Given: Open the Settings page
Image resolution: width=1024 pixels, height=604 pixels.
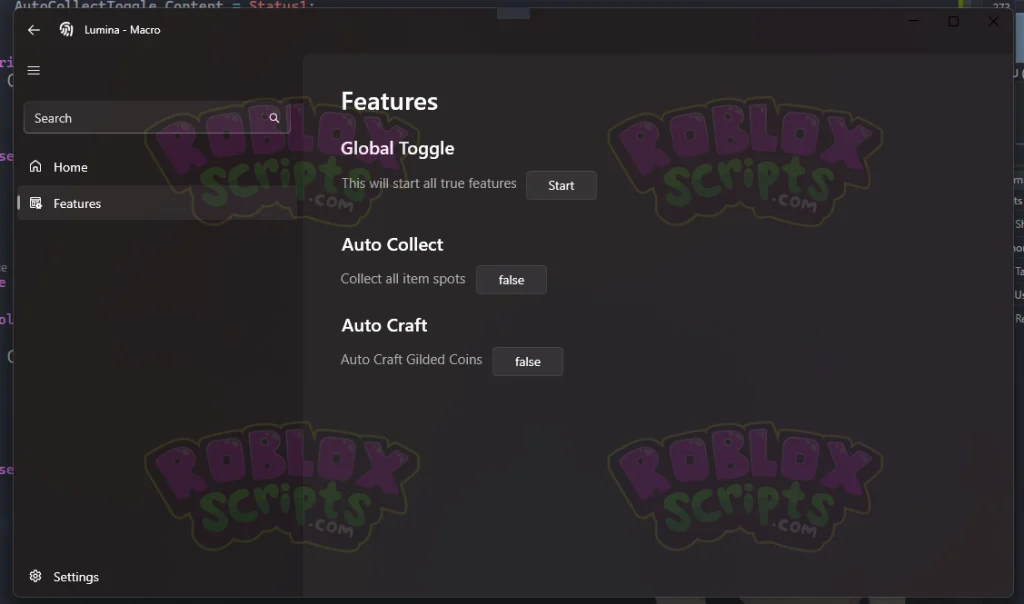Looking at the screenshot, I should pyautogui.click(x=157, y=577).
